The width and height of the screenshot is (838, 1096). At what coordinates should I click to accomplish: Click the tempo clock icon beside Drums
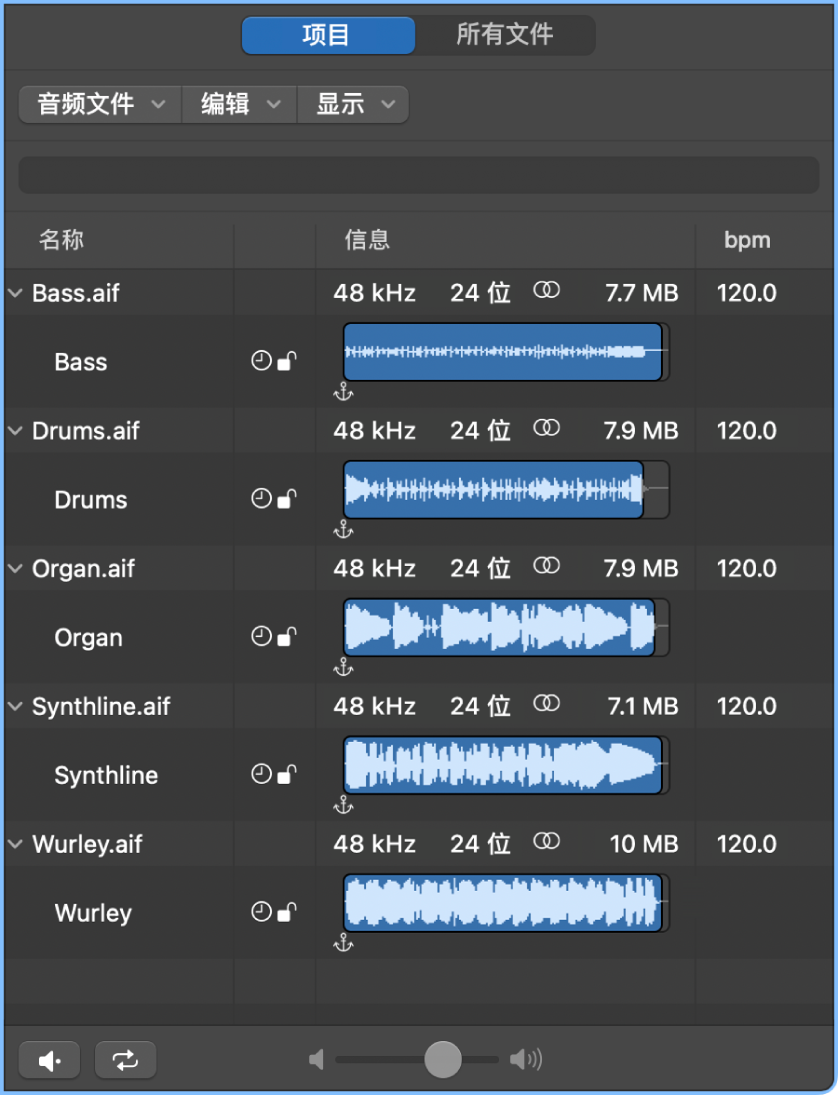click(261, 499)
